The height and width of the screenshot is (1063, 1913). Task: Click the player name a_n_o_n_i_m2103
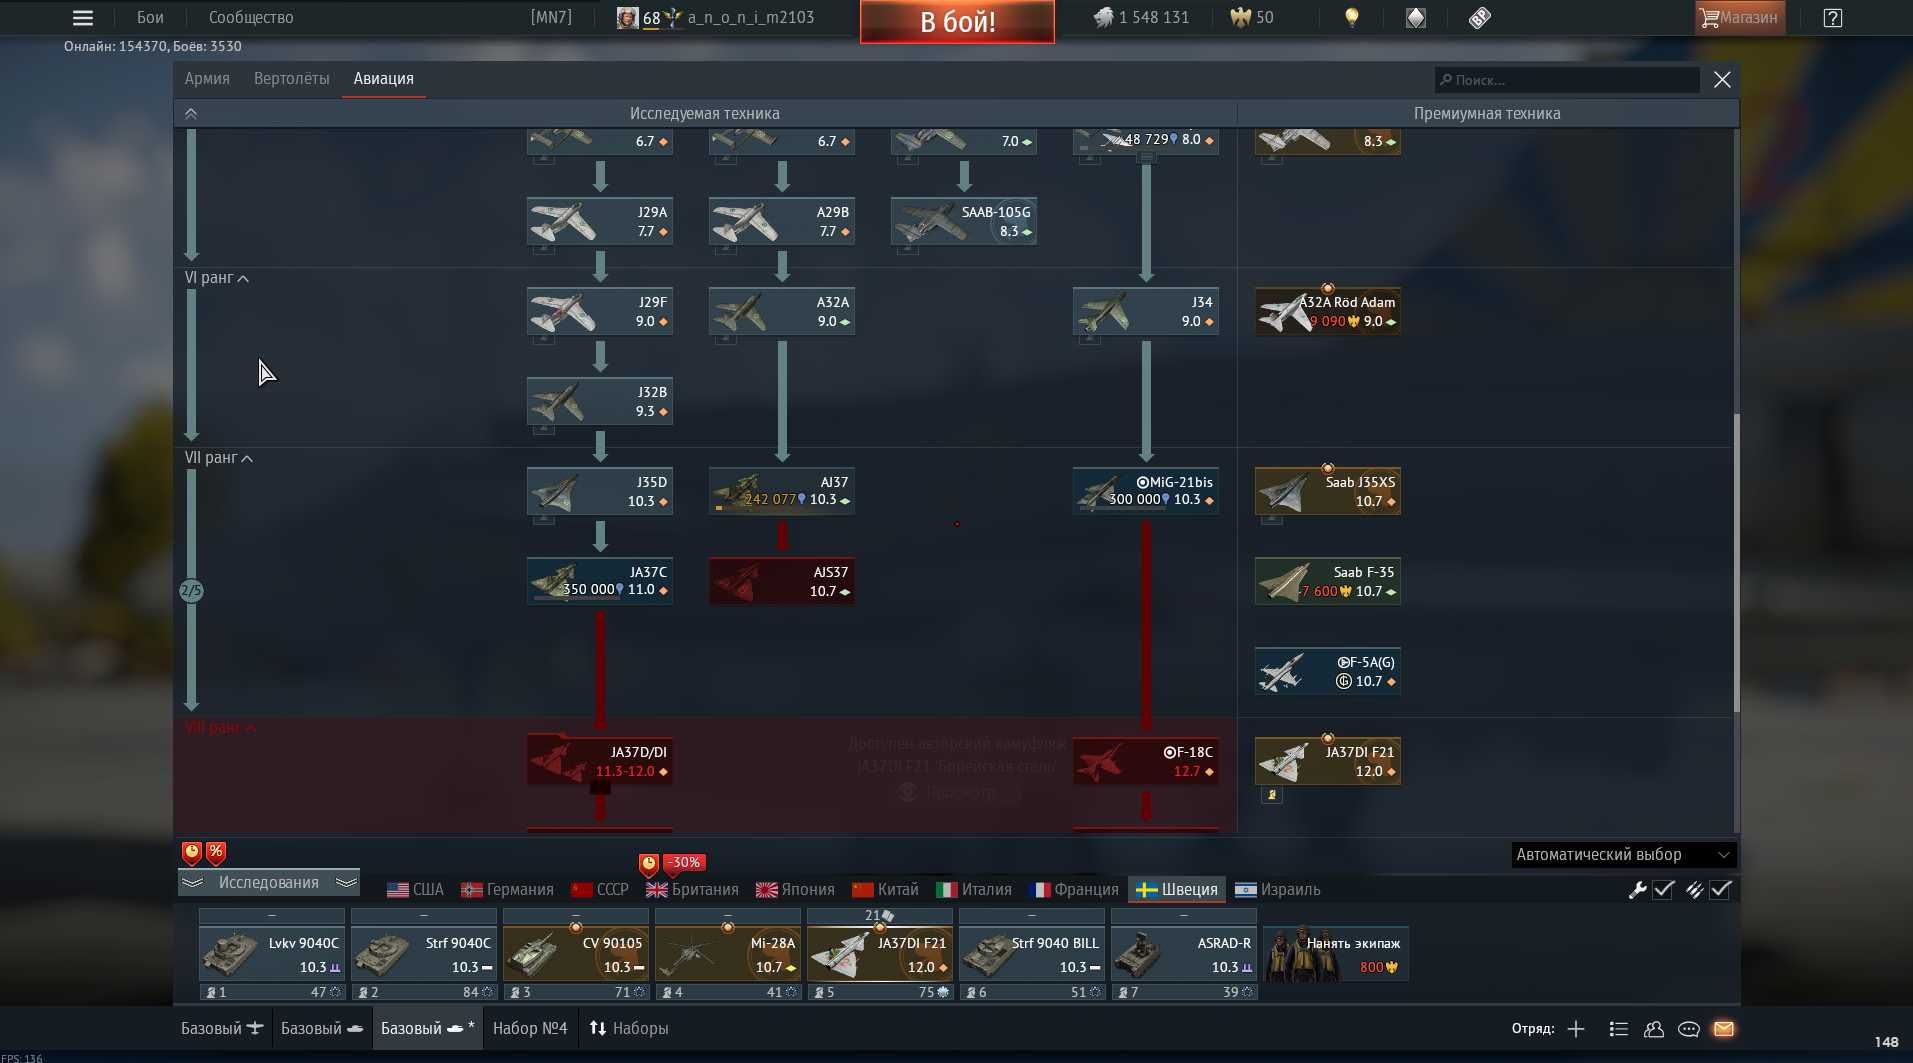[750, 17]
